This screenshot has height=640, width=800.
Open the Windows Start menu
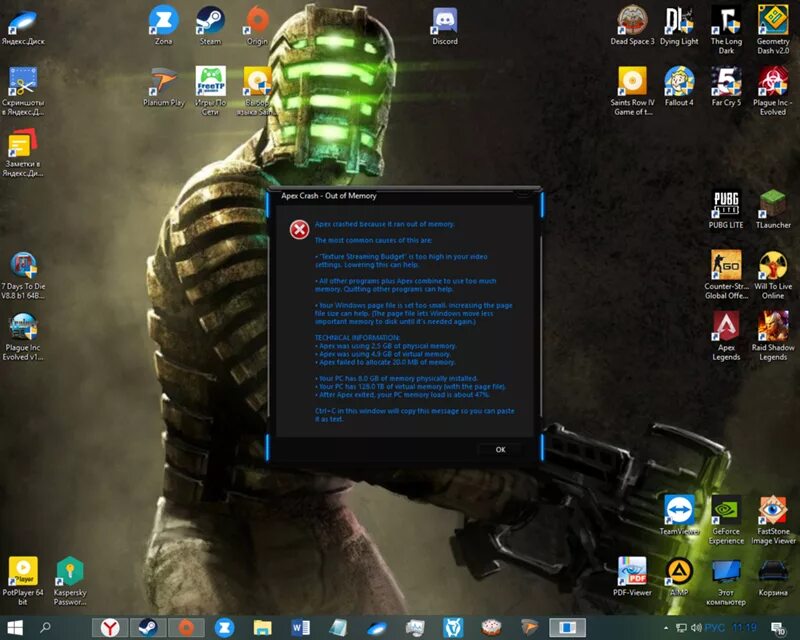coord(15,627)
